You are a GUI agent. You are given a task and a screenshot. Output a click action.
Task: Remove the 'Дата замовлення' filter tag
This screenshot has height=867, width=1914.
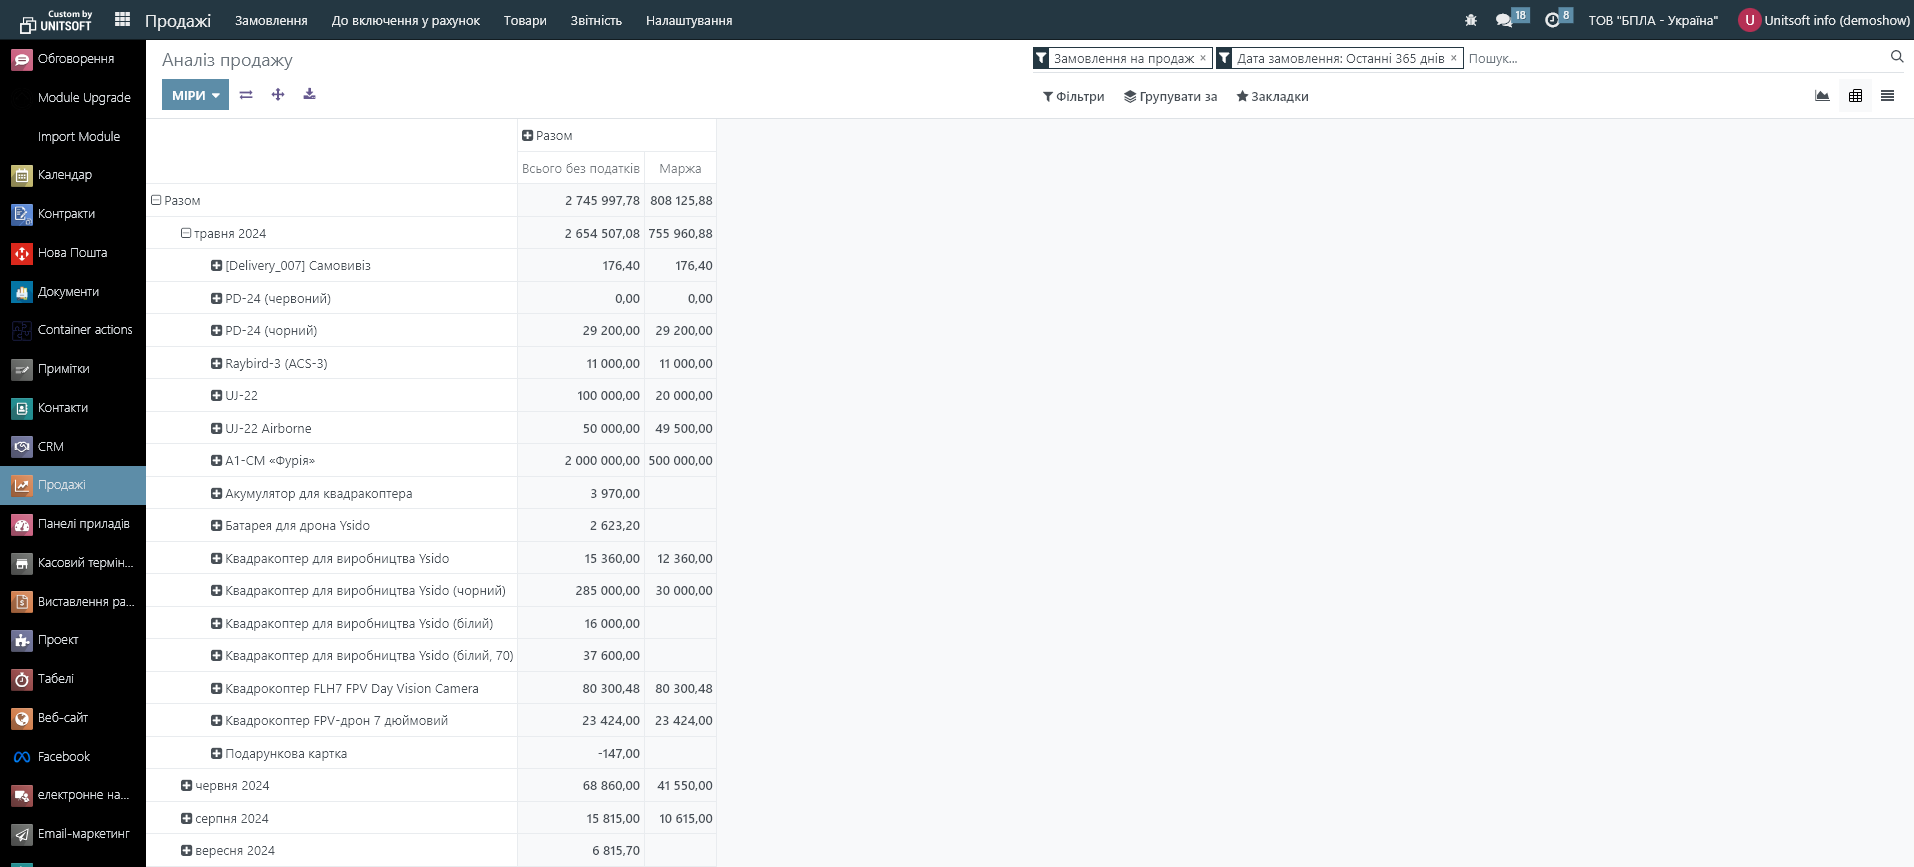point(1453,58)
